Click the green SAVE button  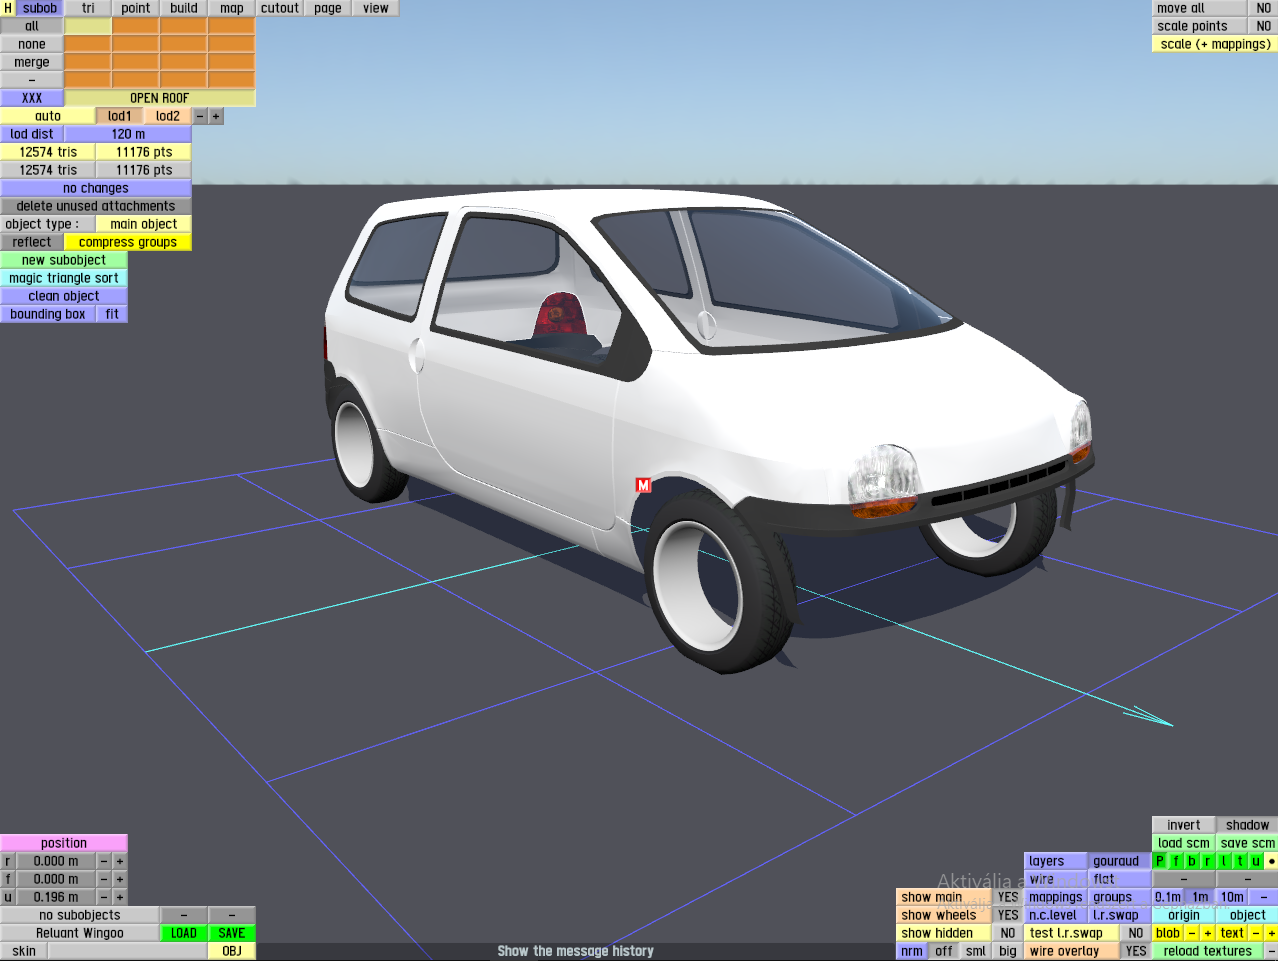[232, 933]
